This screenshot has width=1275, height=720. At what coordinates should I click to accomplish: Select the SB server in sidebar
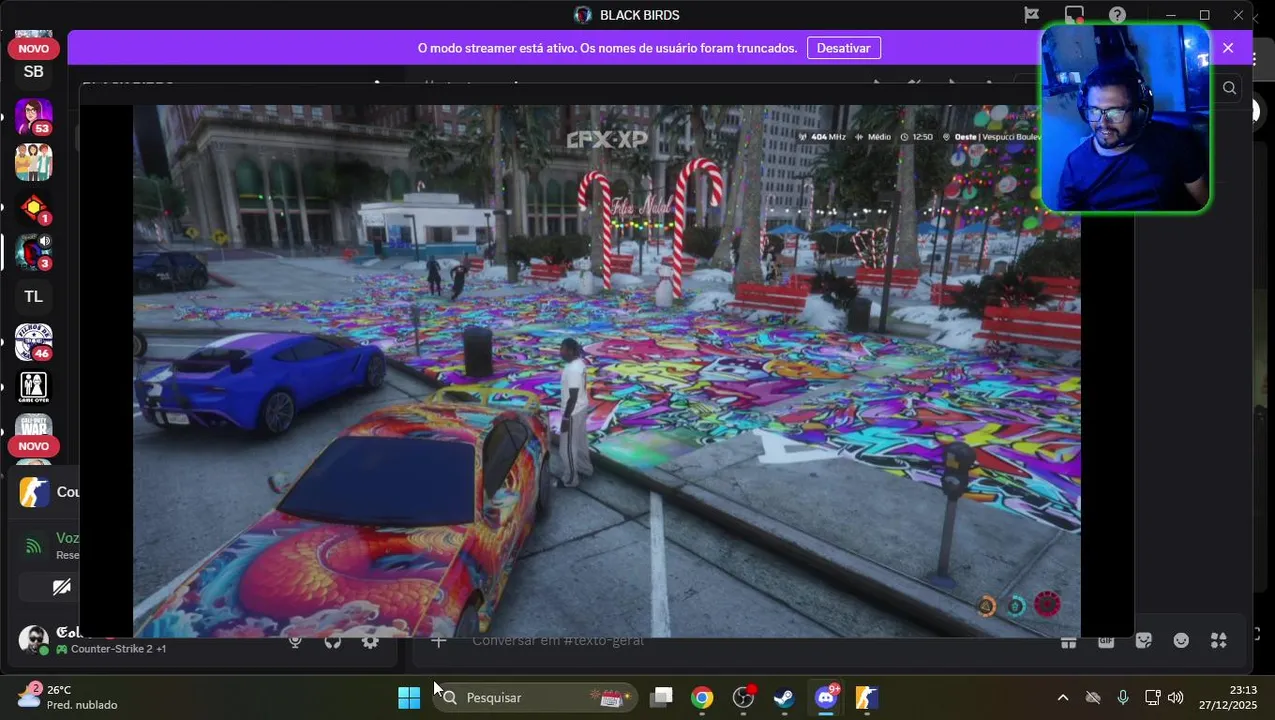tap(34, 72)
